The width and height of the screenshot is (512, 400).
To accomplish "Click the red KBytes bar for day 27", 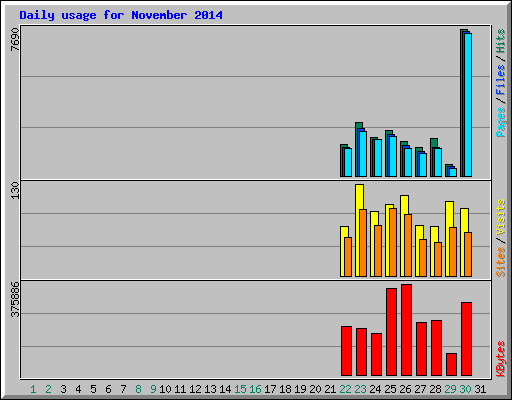I will 422,349.
